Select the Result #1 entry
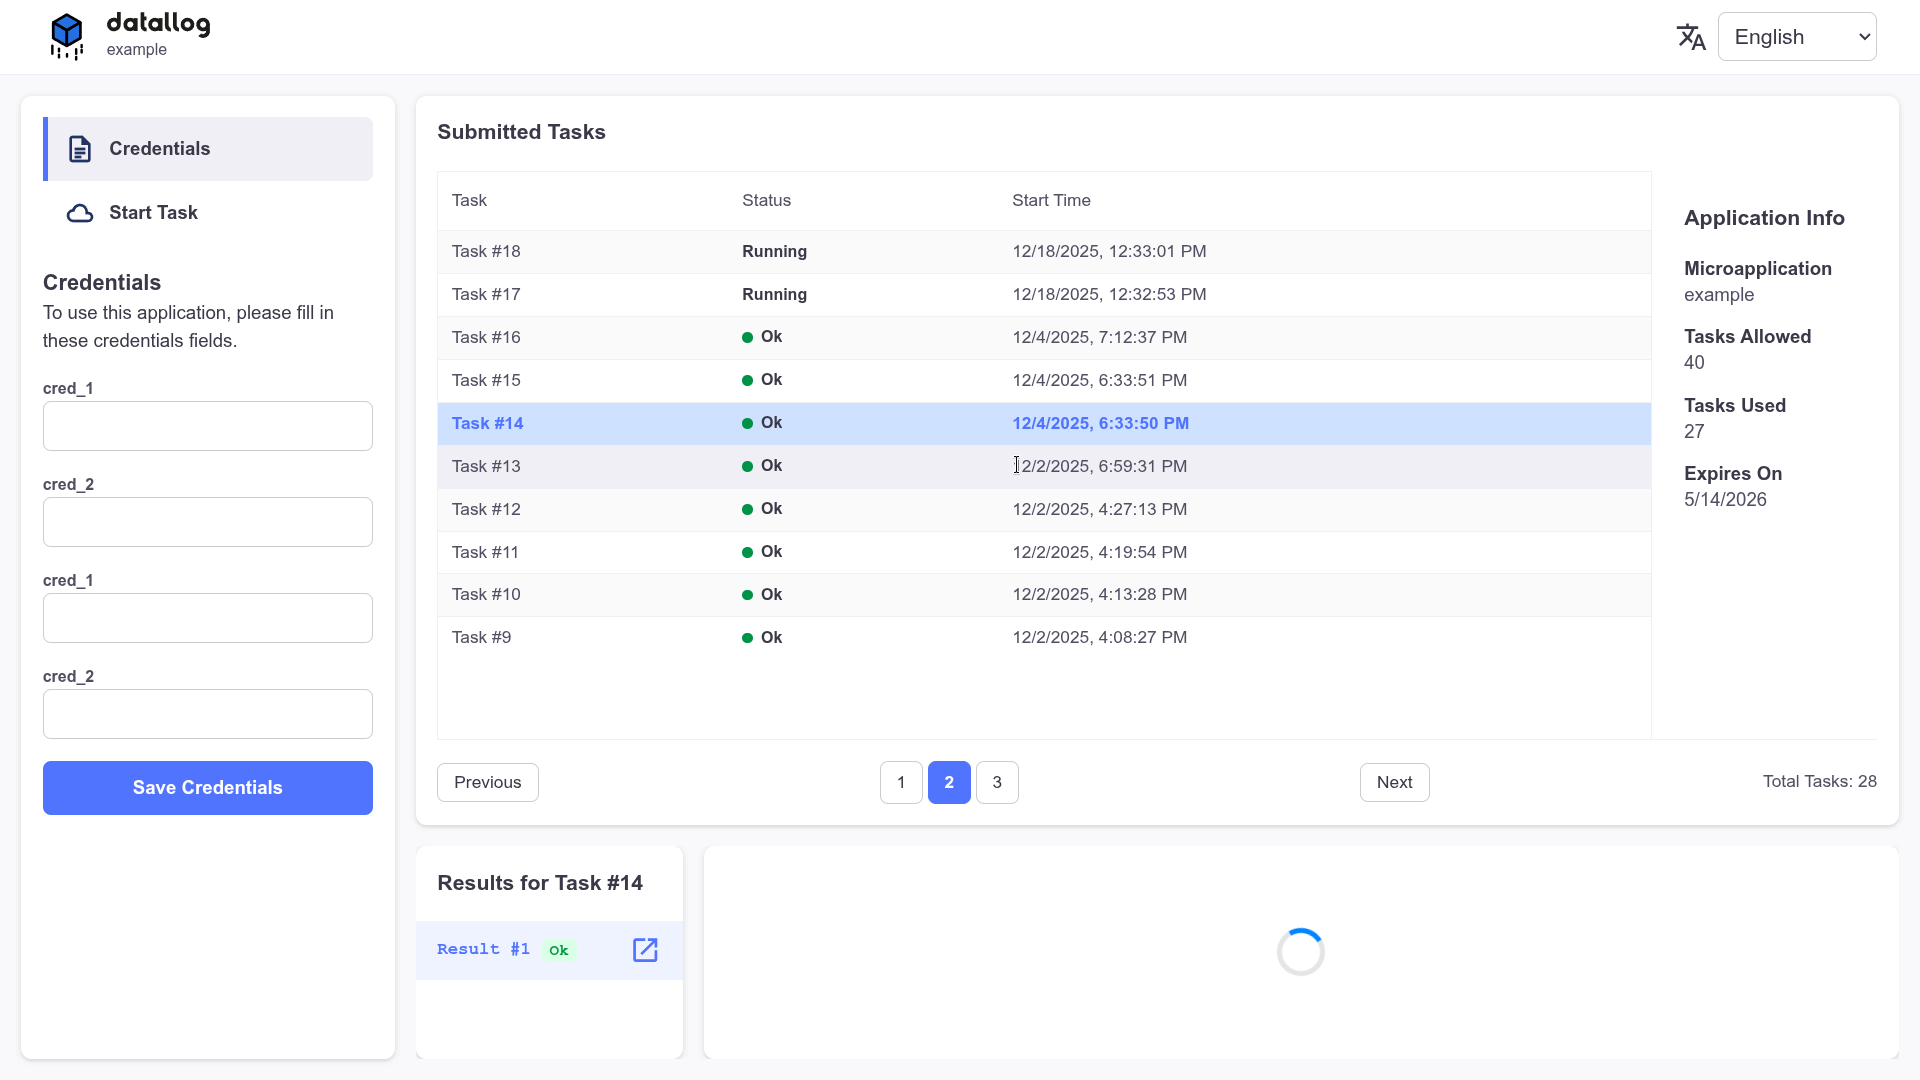1920x1080 pixels. click(x=483, y=950)
